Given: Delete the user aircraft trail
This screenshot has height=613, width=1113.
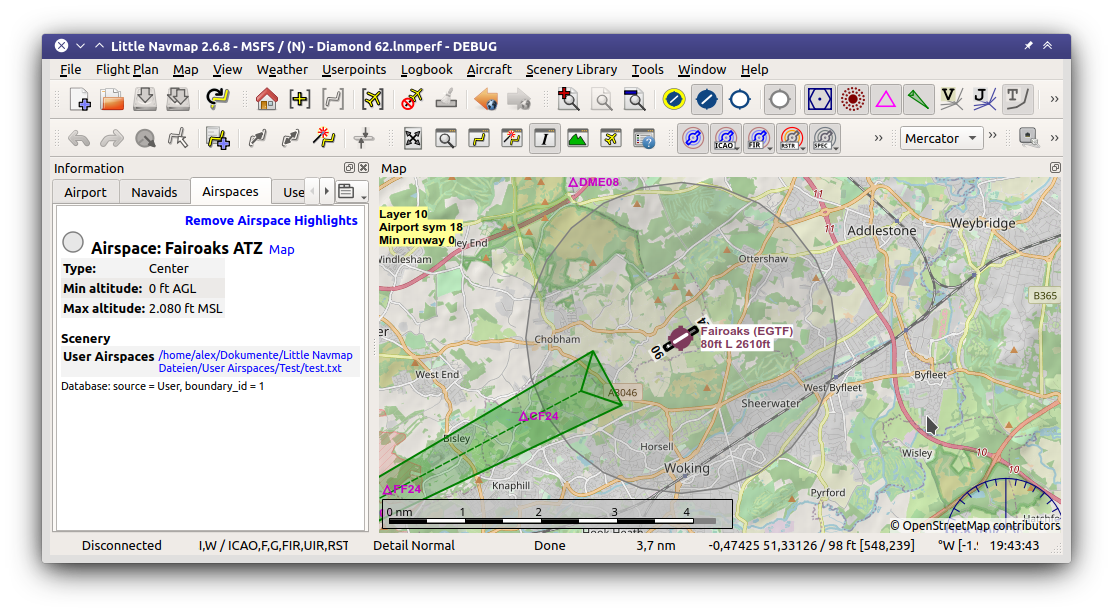Looking at the screenshot, I should [x=412, y=99].
